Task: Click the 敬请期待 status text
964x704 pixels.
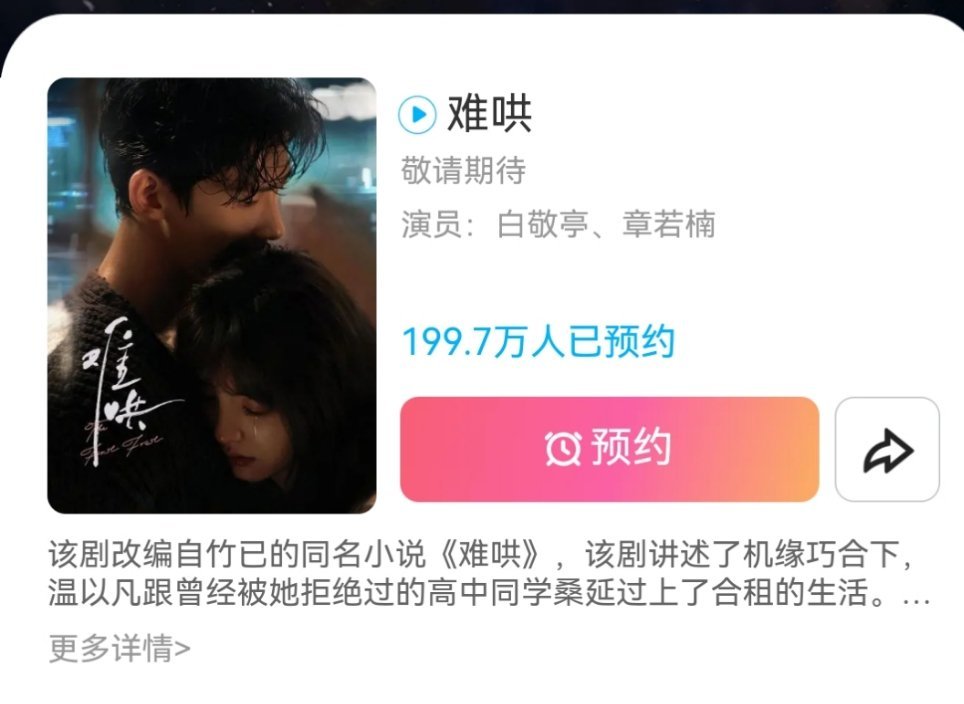Action: point(464,170)
